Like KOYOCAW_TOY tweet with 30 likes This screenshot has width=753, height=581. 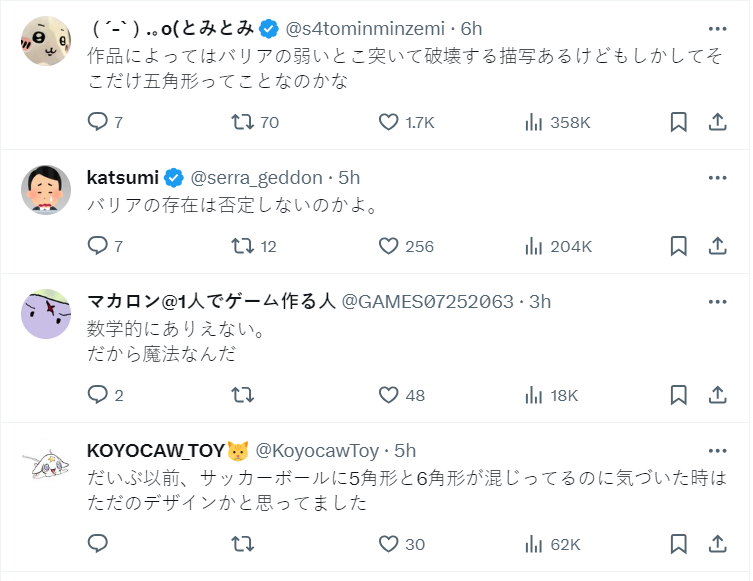(389, 544)
